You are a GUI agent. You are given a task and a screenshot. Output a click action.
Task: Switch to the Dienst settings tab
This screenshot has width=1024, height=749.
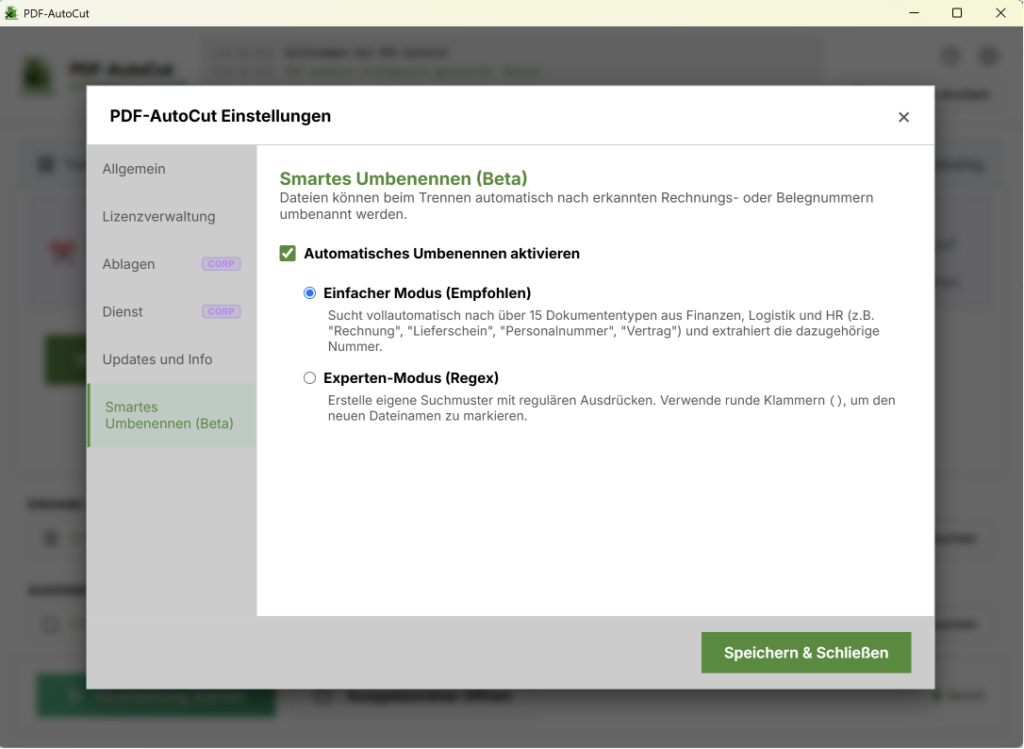[172, 312]
